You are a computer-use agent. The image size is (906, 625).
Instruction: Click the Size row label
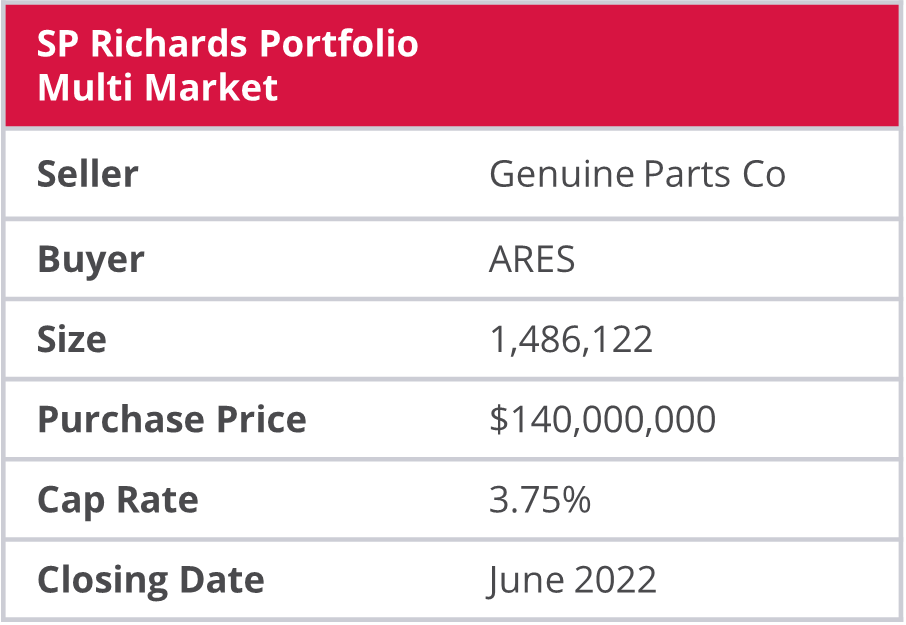(72, 340)
